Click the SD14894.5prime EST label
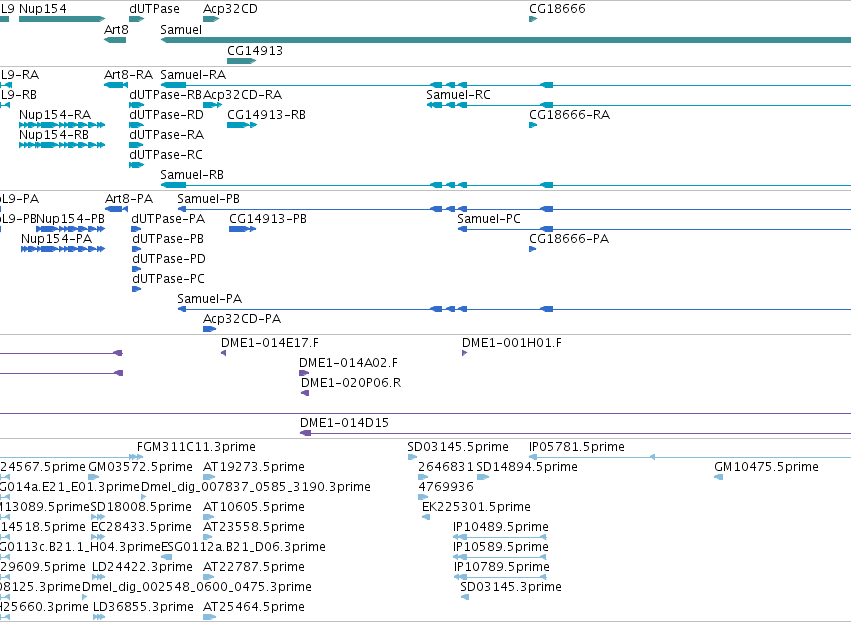The image size is (851, 622). 527,467
